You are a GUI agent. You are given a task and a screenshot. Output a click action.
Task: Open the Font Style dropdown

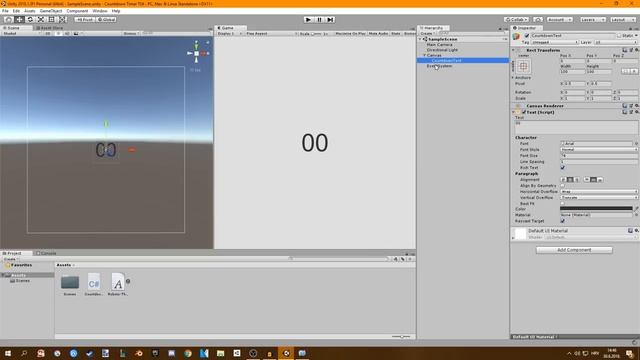click(599, 149)
